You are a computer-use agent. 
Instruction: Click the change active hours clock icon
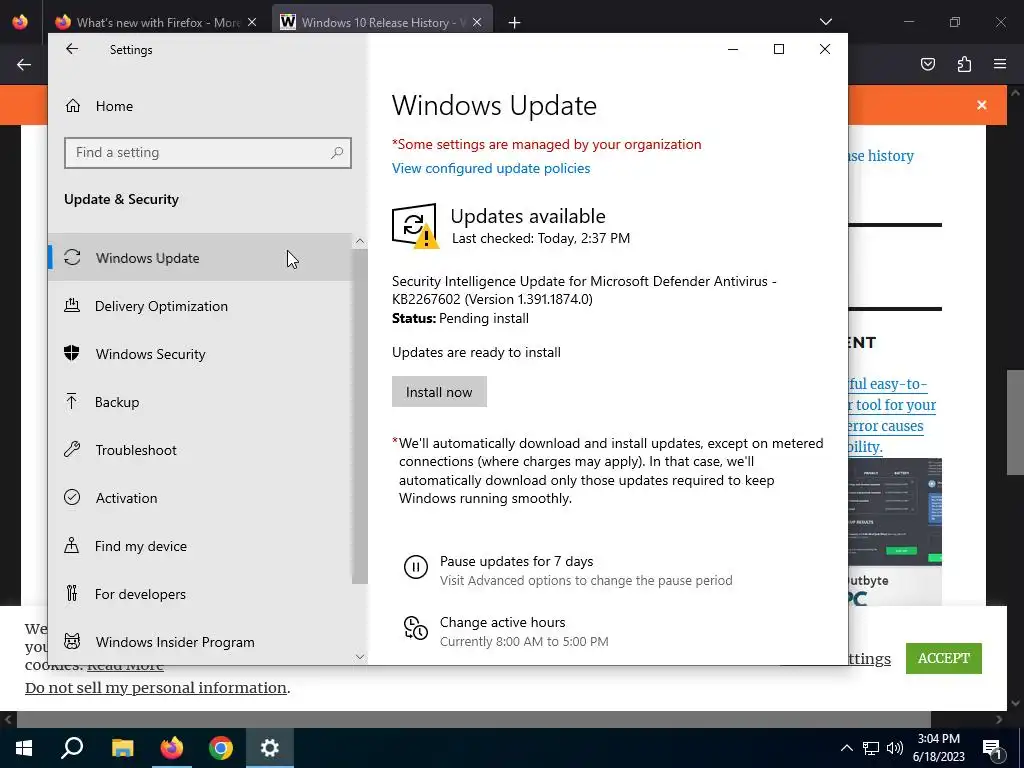pyautogui.click(x=415, y=628)
